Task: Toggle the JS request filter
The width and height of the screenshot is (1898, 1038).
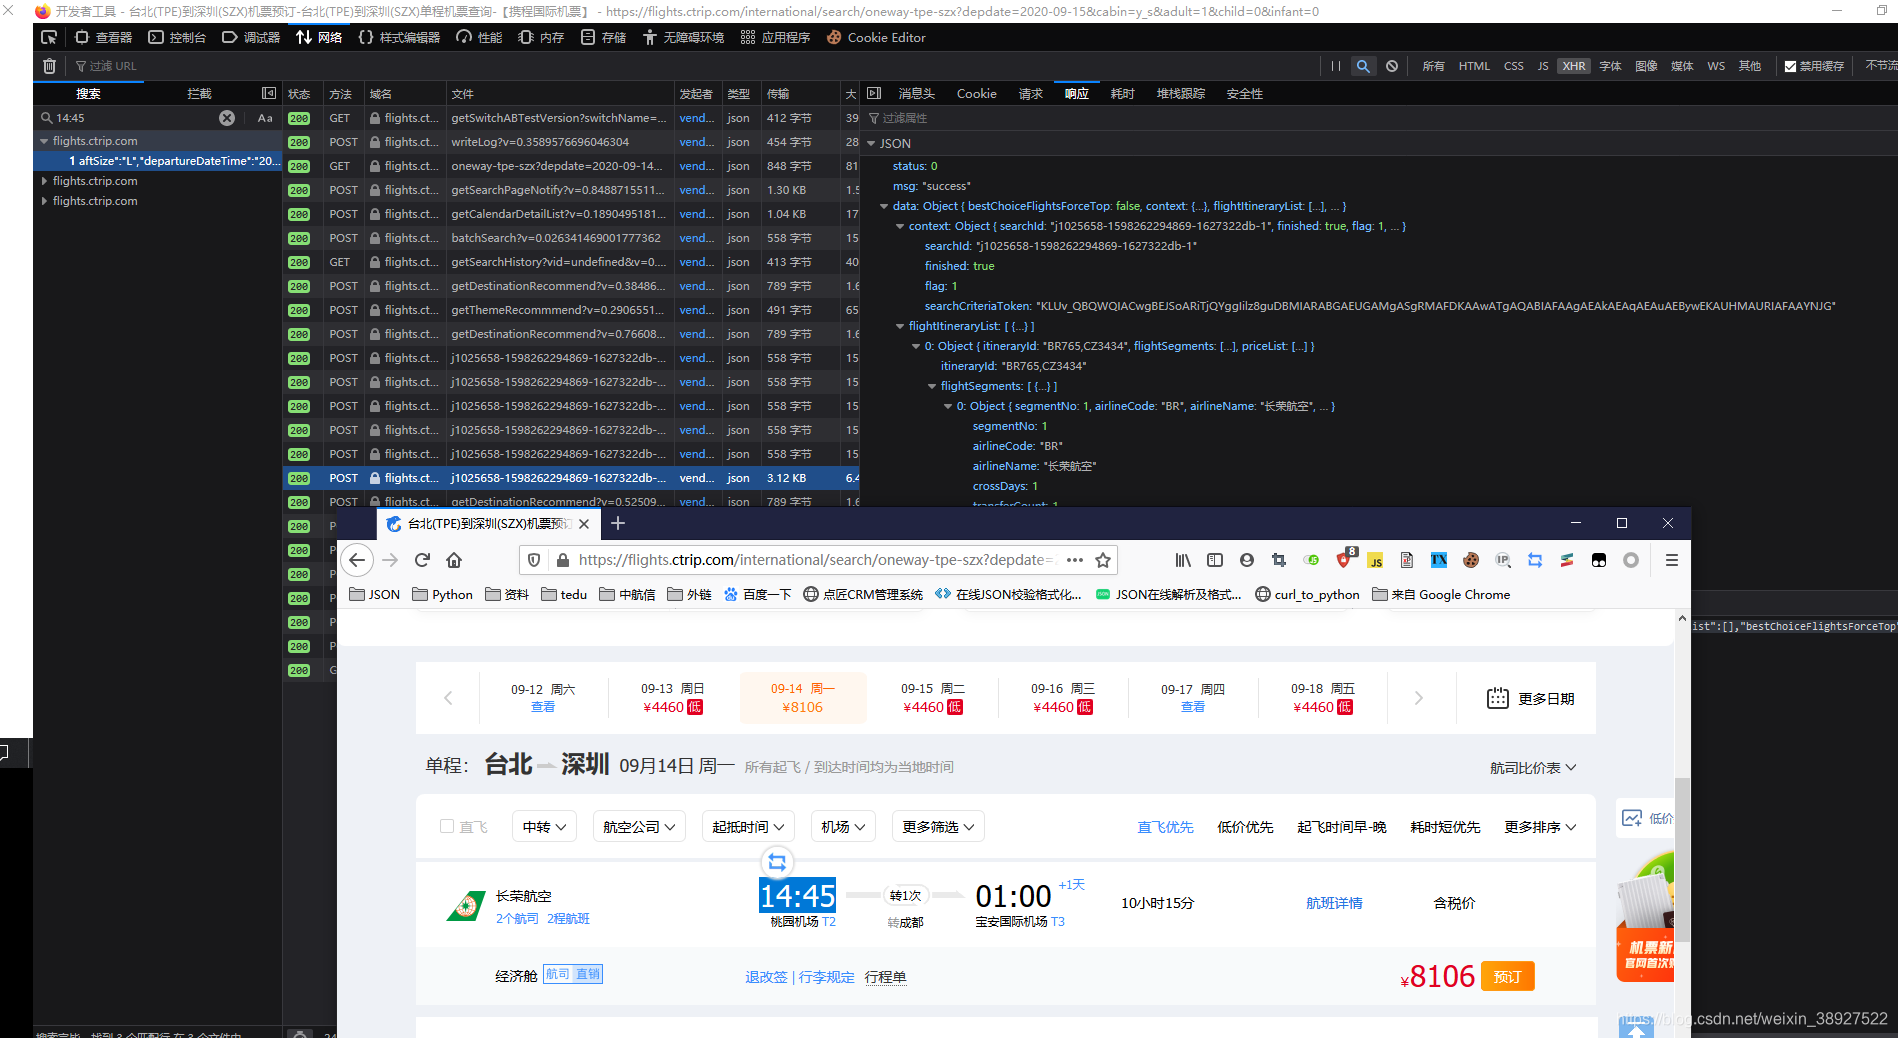Action: click(x=1543, y=66)
